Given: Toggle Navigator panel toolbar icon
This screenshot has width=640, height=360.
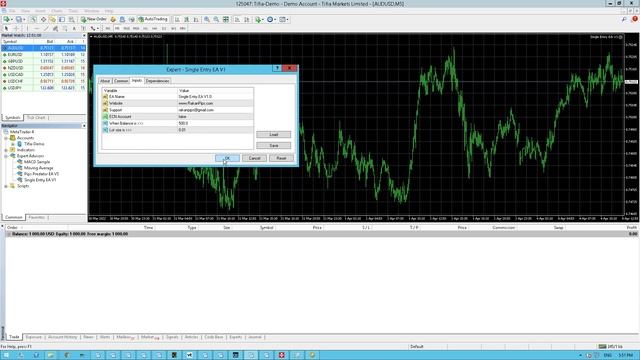Looking at the screenshot, I should click(x=53, y=19).
